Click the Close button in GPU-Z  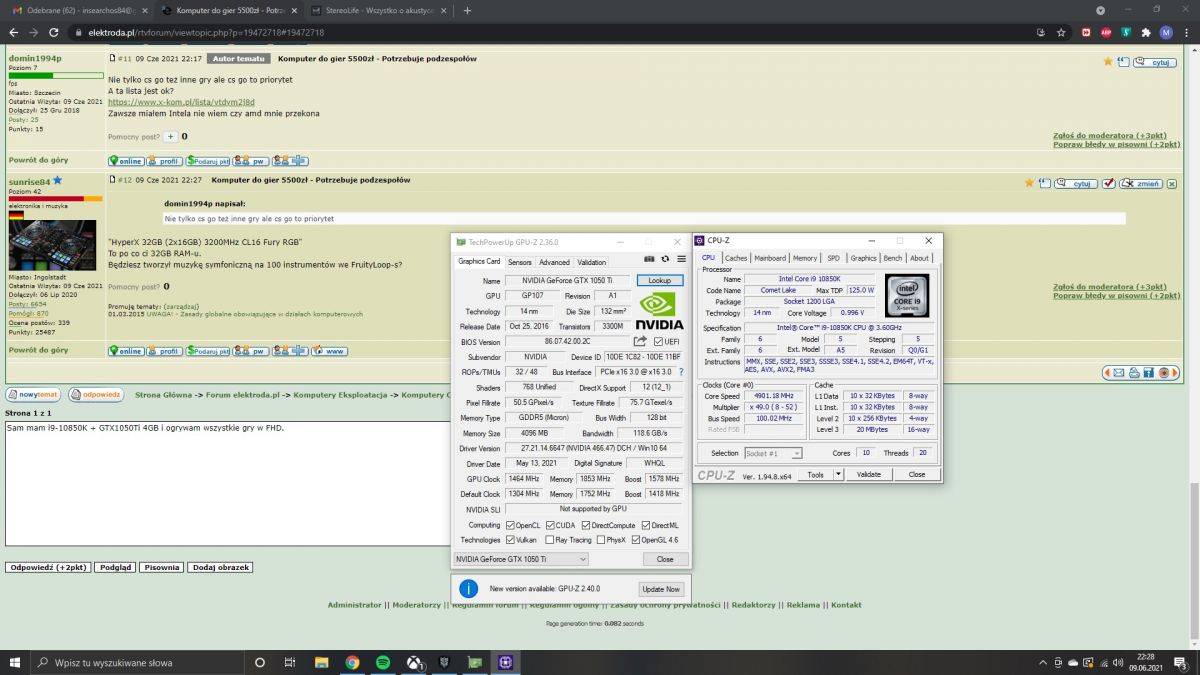665,559
